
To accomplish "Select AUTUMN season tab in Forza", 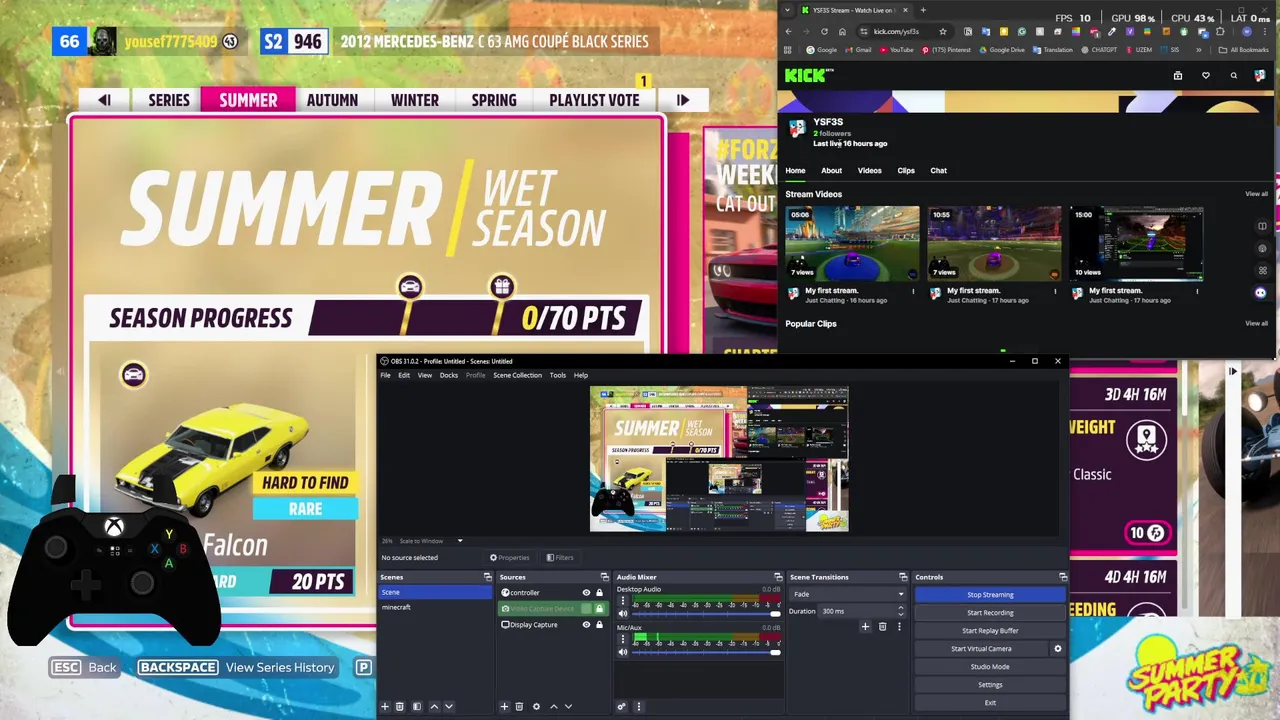I will [x=332, y=100].
